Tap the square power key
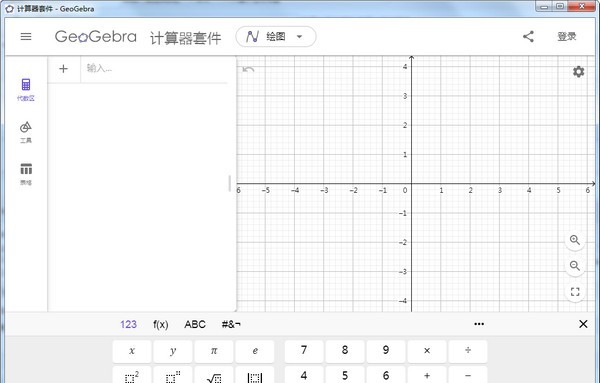The height and width of the screenshot is (383, 600). 132,375
